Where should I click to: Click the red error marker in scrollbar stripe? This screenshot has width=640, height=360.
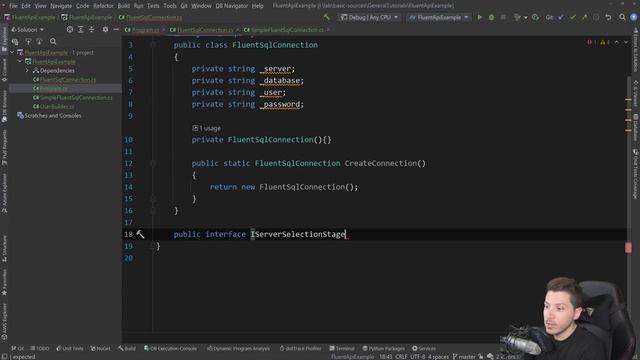pos(628,247)
